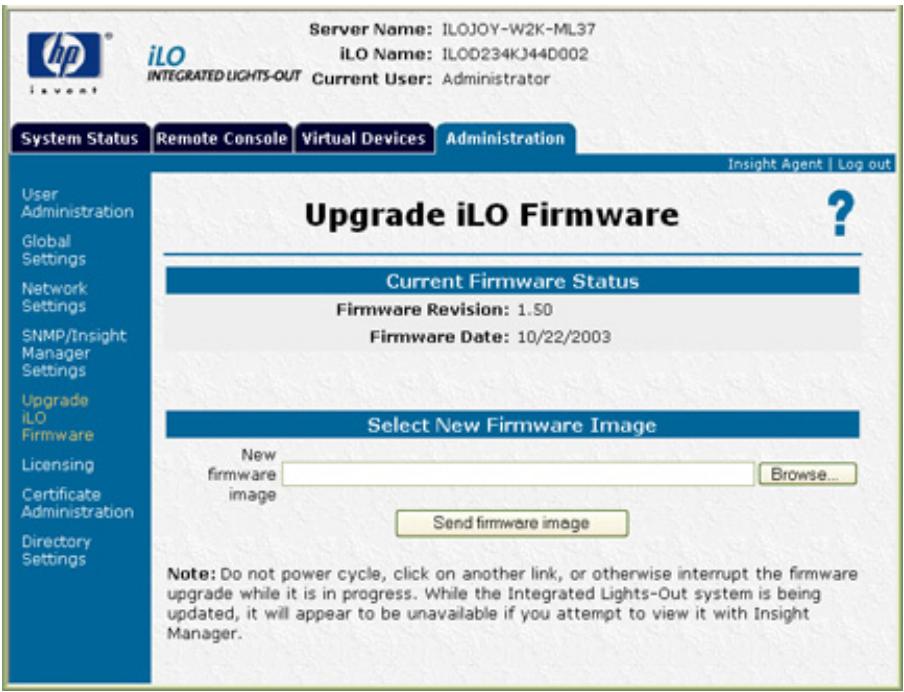The image size is (904, 692).
Task: Click the New firmware image input field
Action: [518, 474]
